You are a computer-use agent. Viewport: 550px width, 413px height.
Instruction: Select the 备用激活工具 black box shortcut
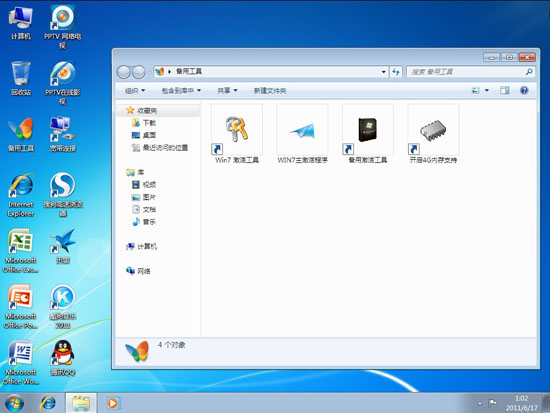(x=368, y=134)
